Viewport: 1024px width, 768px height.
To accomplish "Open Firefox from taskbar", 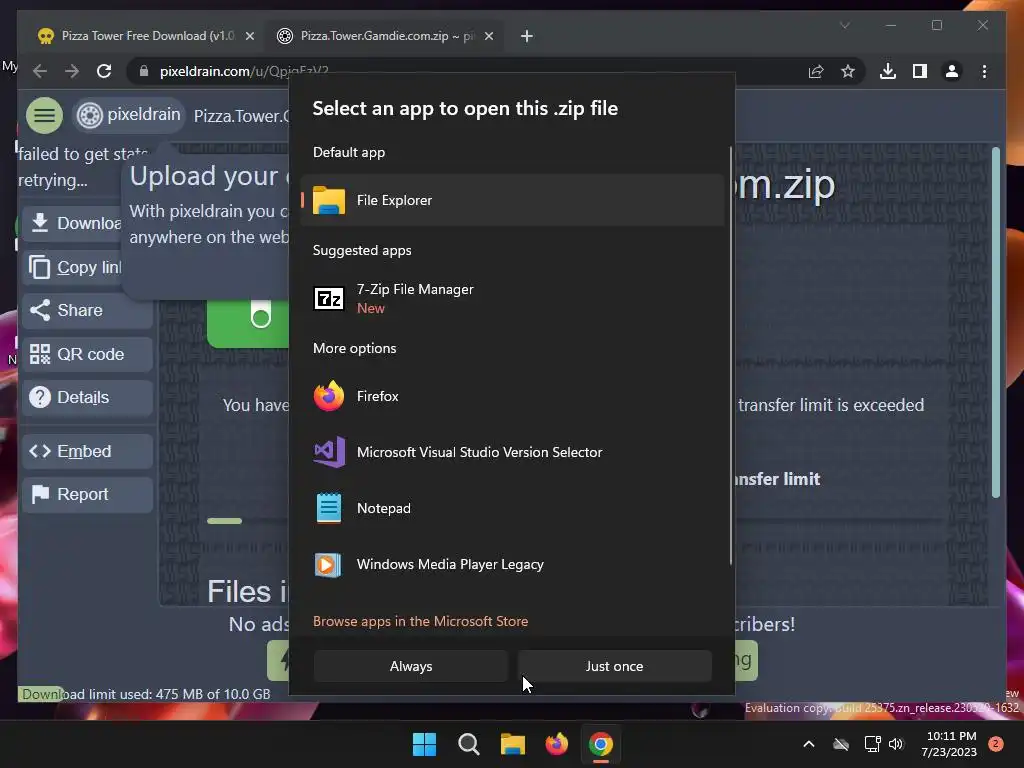I will point(556,744).
